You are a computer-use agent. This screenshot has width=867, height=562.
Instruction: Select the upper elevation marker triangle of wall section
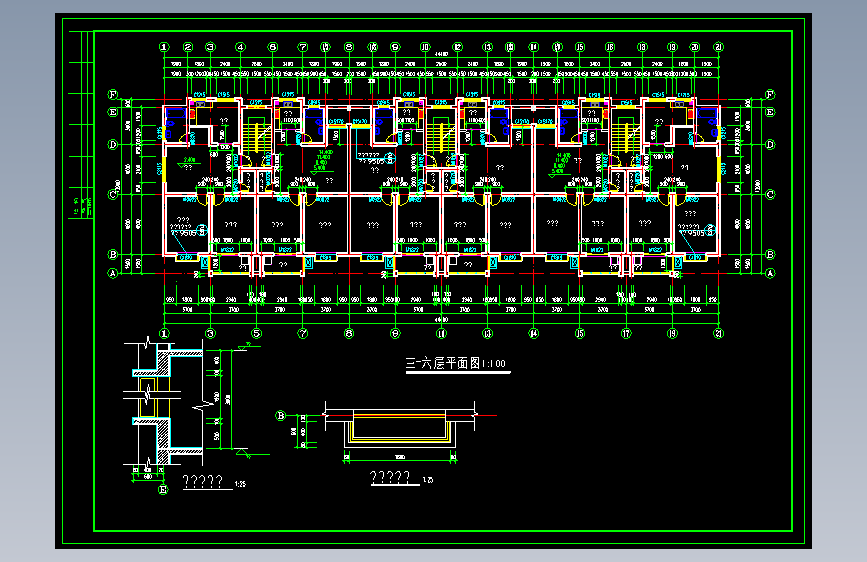coord(244,346)
